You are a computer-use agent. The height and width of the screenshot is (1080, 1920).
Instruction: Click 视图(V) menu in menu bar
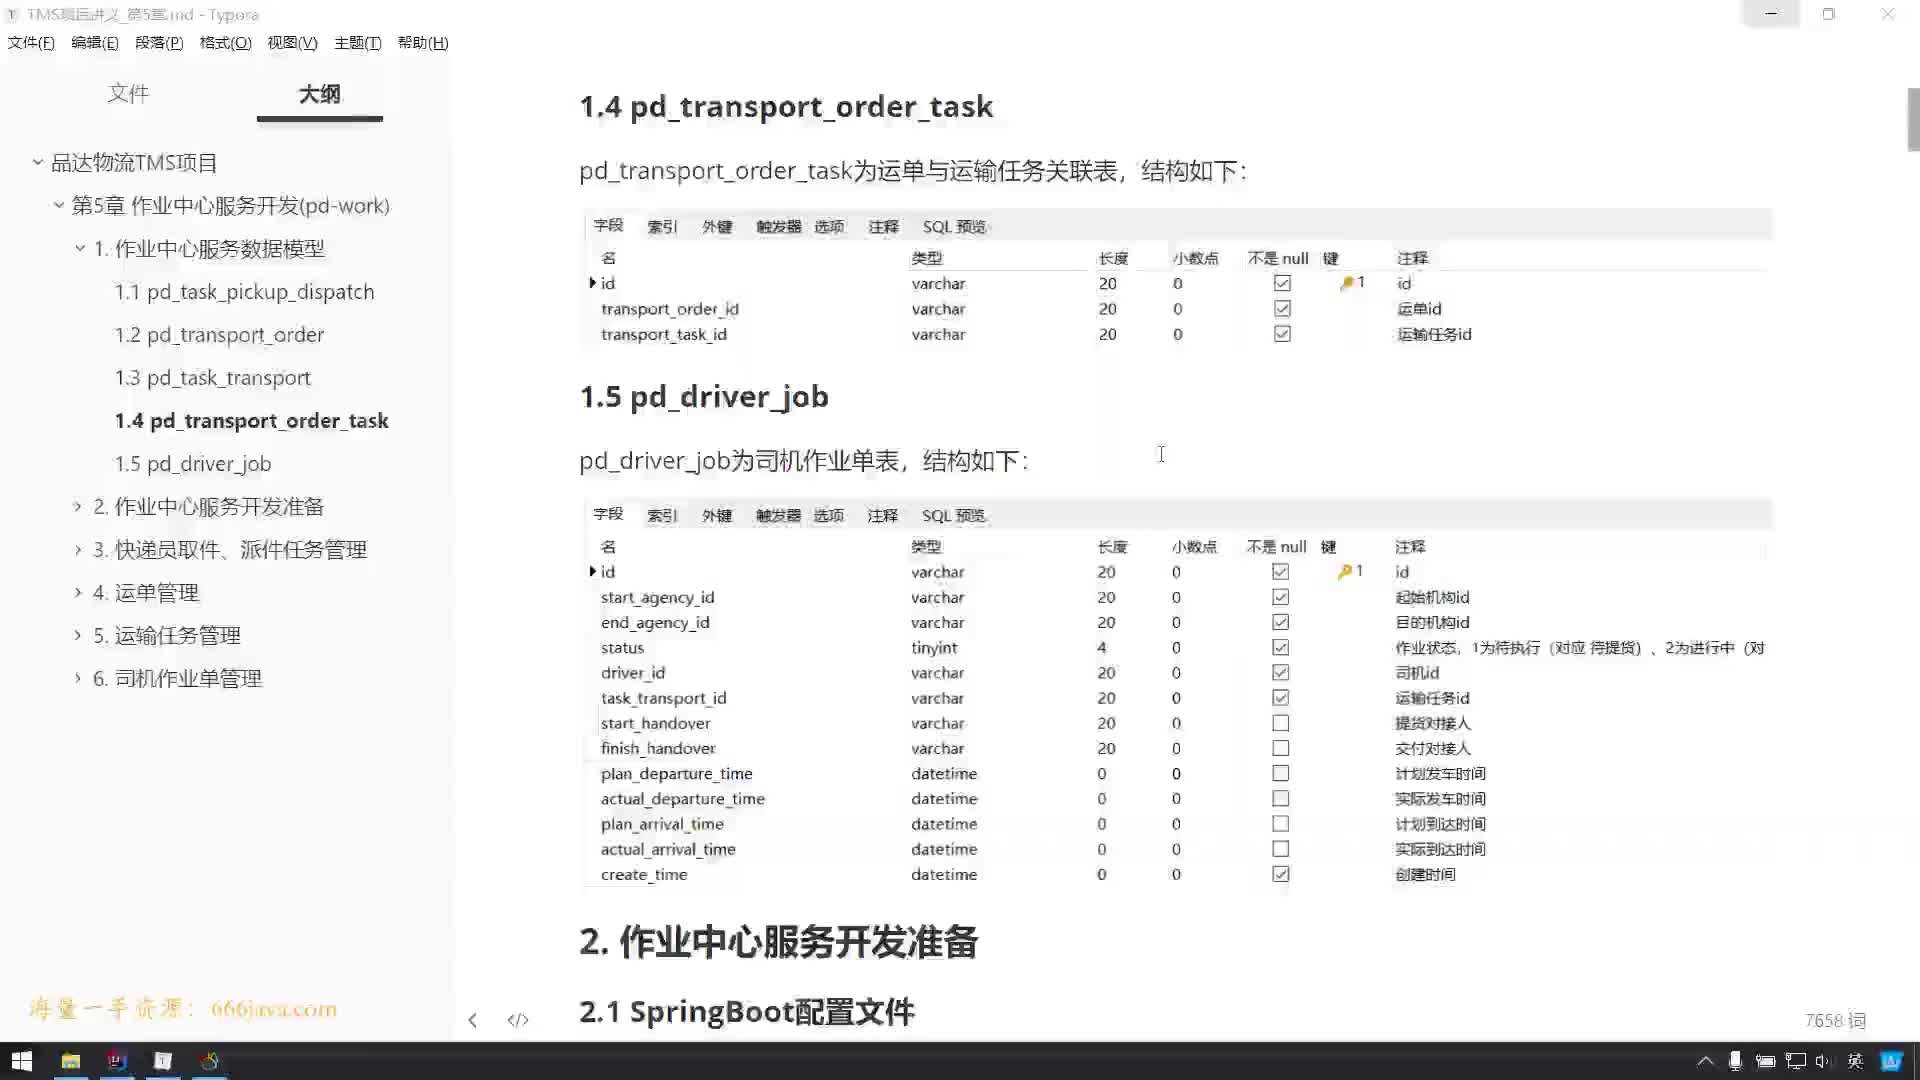tap(290, 42)
